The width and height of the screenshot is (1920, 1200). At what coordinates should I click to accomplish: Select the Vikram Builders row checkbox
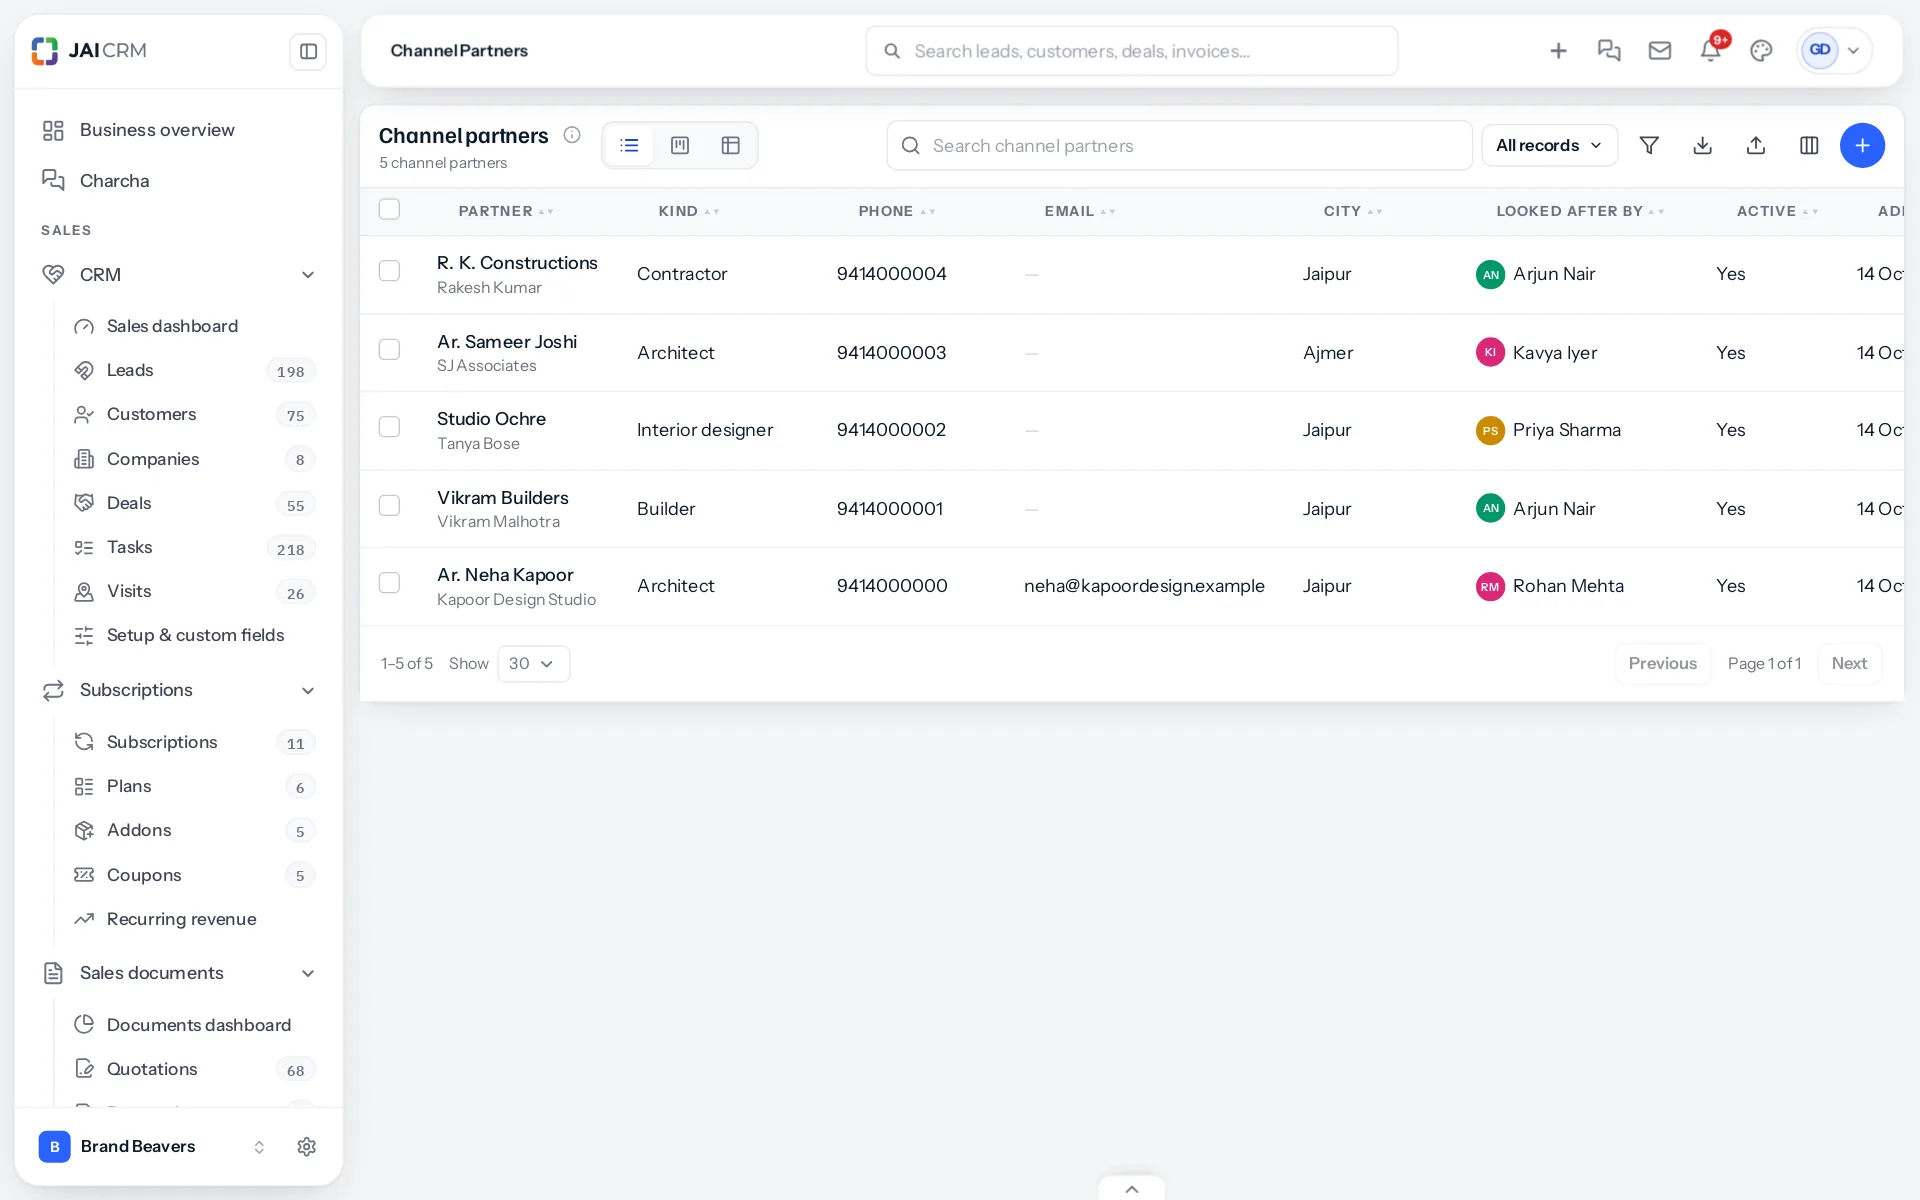click(x=390, y=506)
